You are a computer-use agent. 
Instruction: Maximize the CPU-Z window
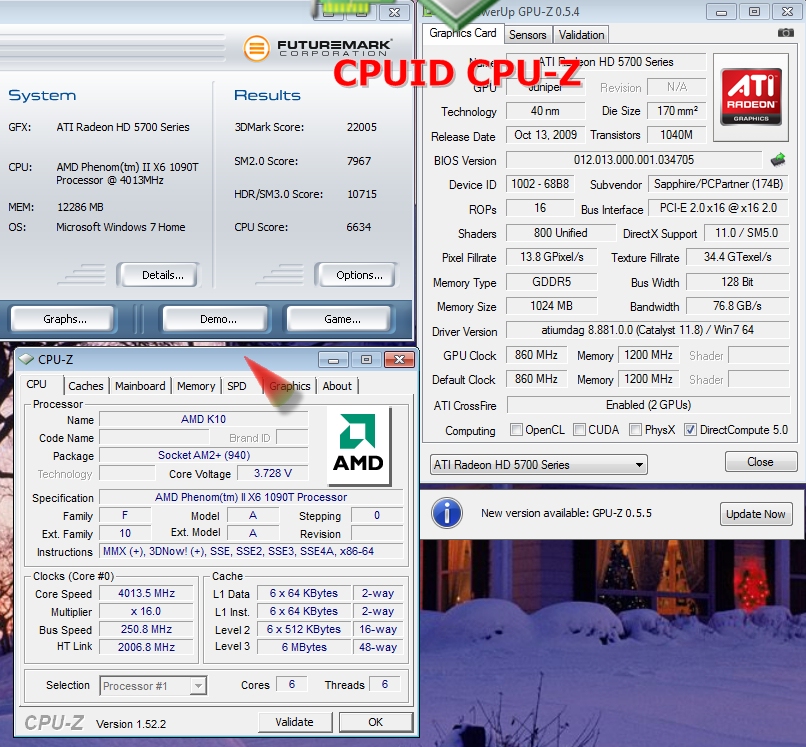pos(366,359)
